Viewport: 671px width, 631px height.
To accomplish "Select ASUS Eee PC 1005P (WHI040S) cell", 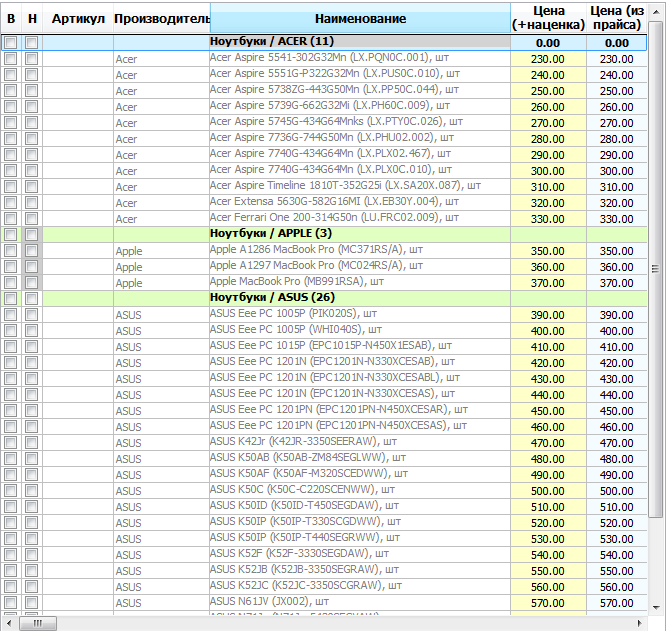I will tap(360, 331).
